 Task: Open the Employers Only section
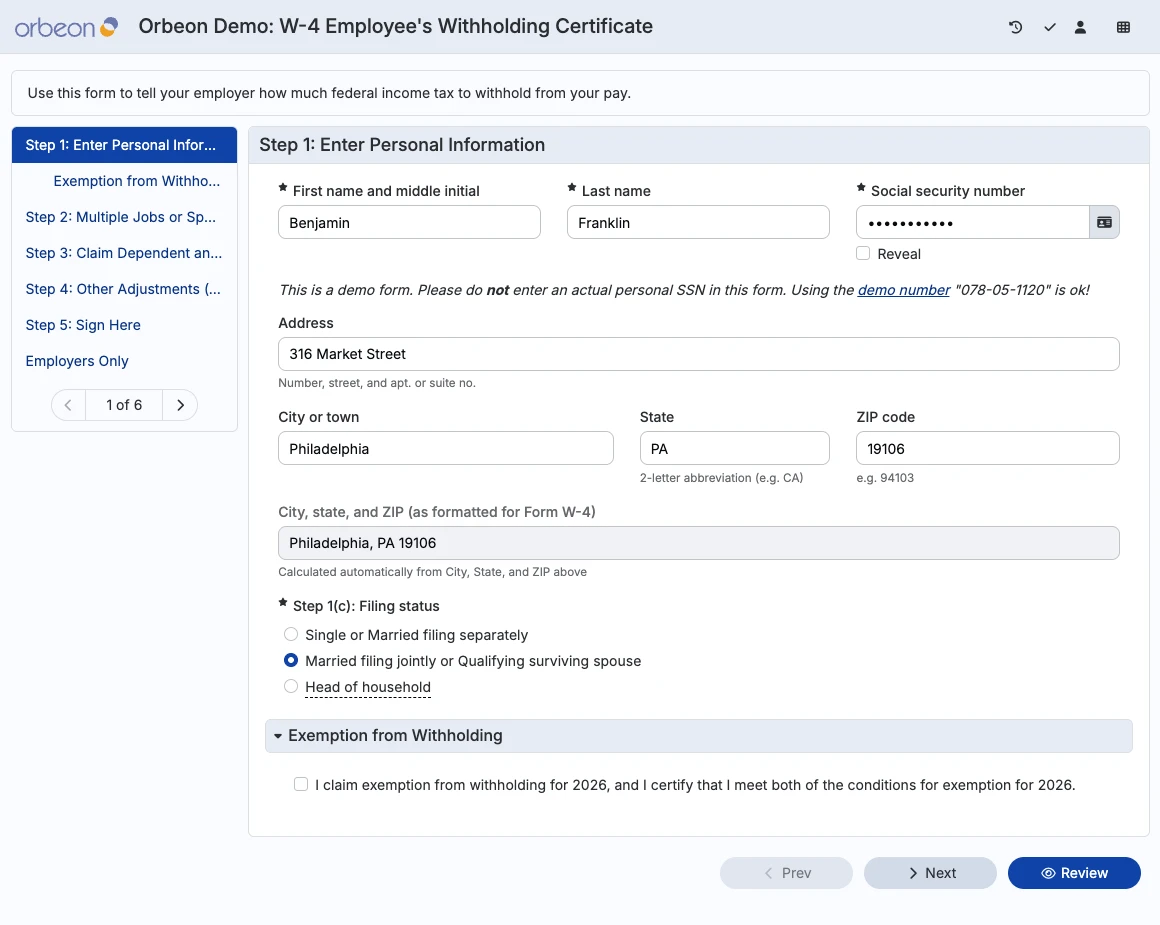(x=77, y=361)
